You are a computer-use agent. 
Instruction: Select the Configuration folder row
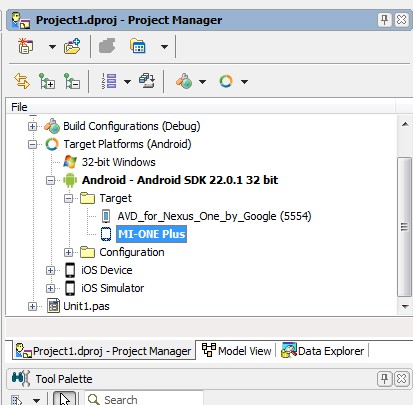click(132, 252)
